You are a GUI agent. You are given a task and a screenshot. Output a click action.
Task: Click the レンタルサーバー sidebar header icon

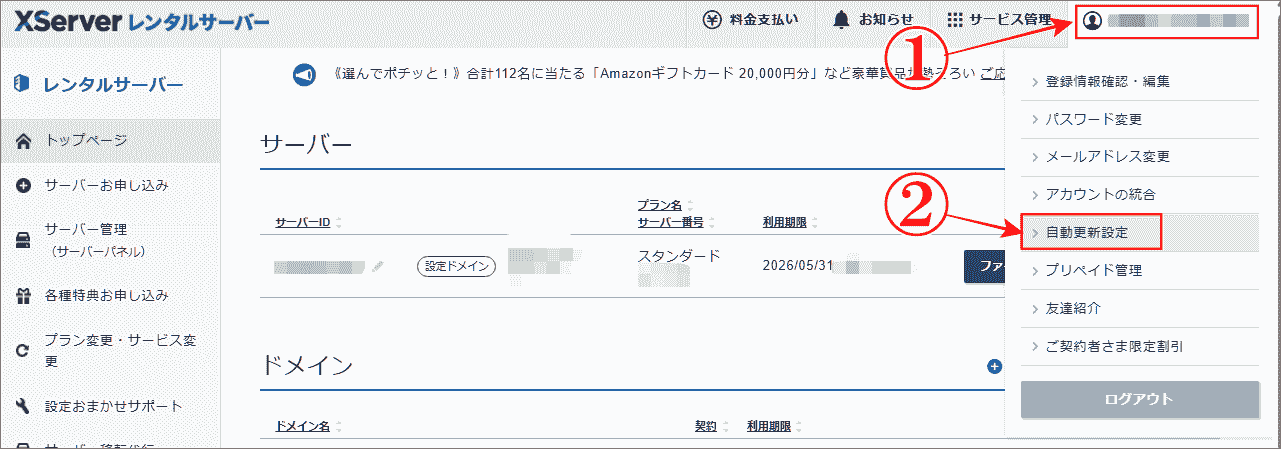click(x=22, y=84)
